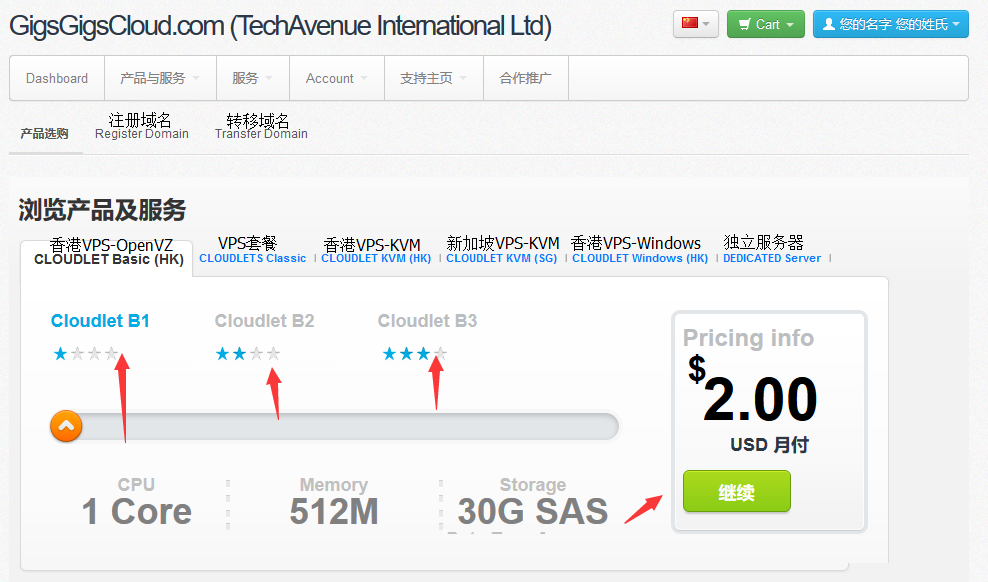The image size is (988, 582).
Task: Click the Cloudlet B2 star rating
Action: (x=248, y=353)
